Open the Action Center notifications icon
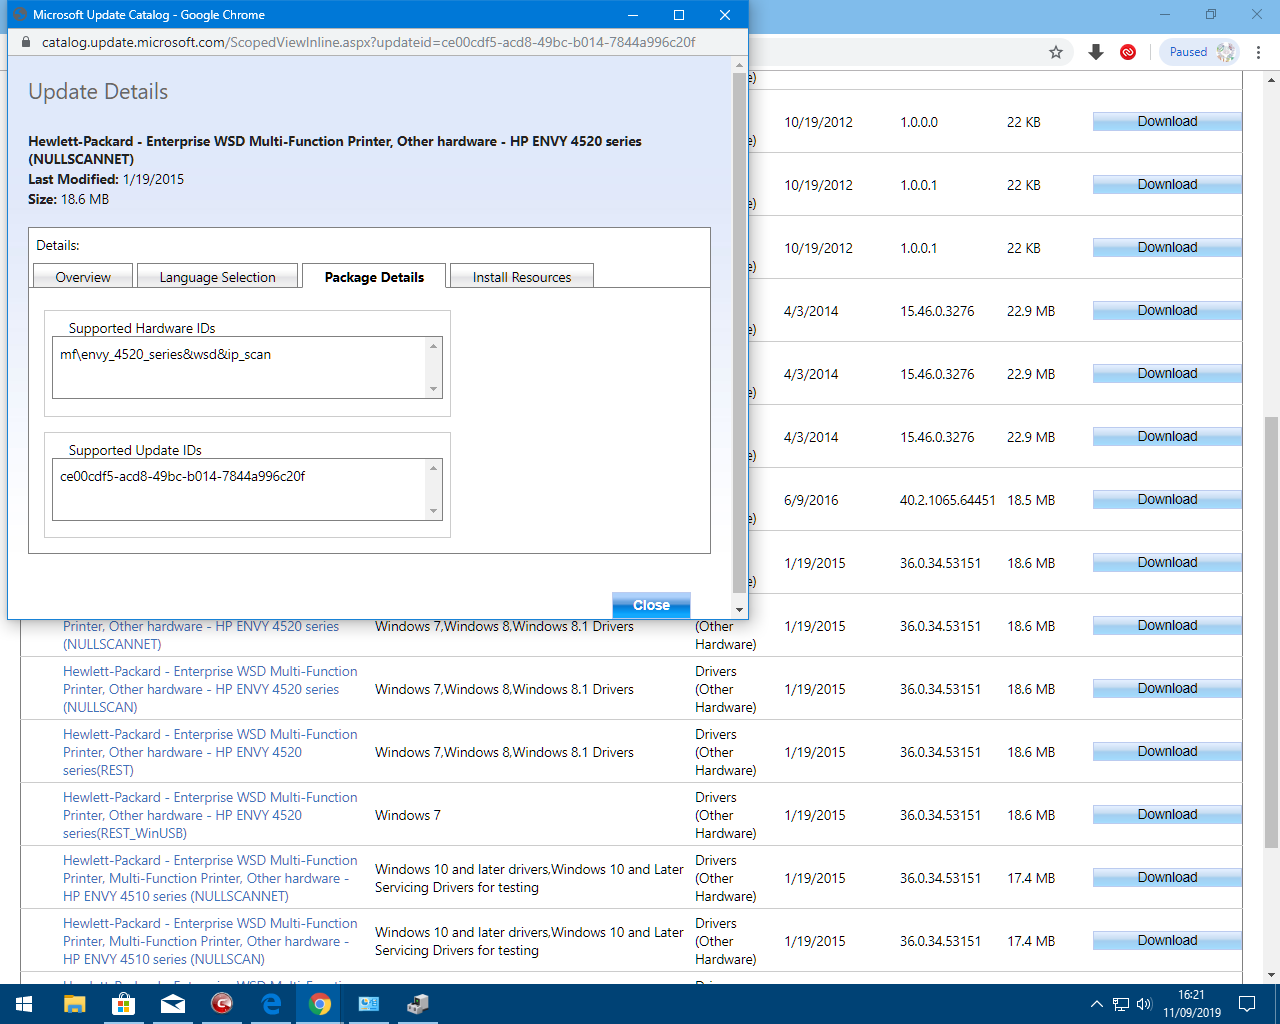The height and width of the screenshot is (1024, 1280). tap(1247, 1004)
